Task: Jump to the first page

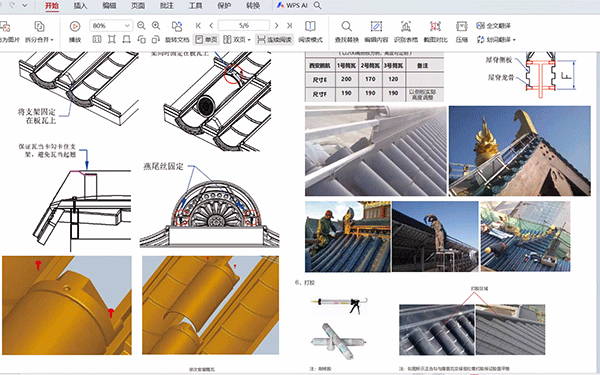Action: pyautogui.click(x=198, y=26)
